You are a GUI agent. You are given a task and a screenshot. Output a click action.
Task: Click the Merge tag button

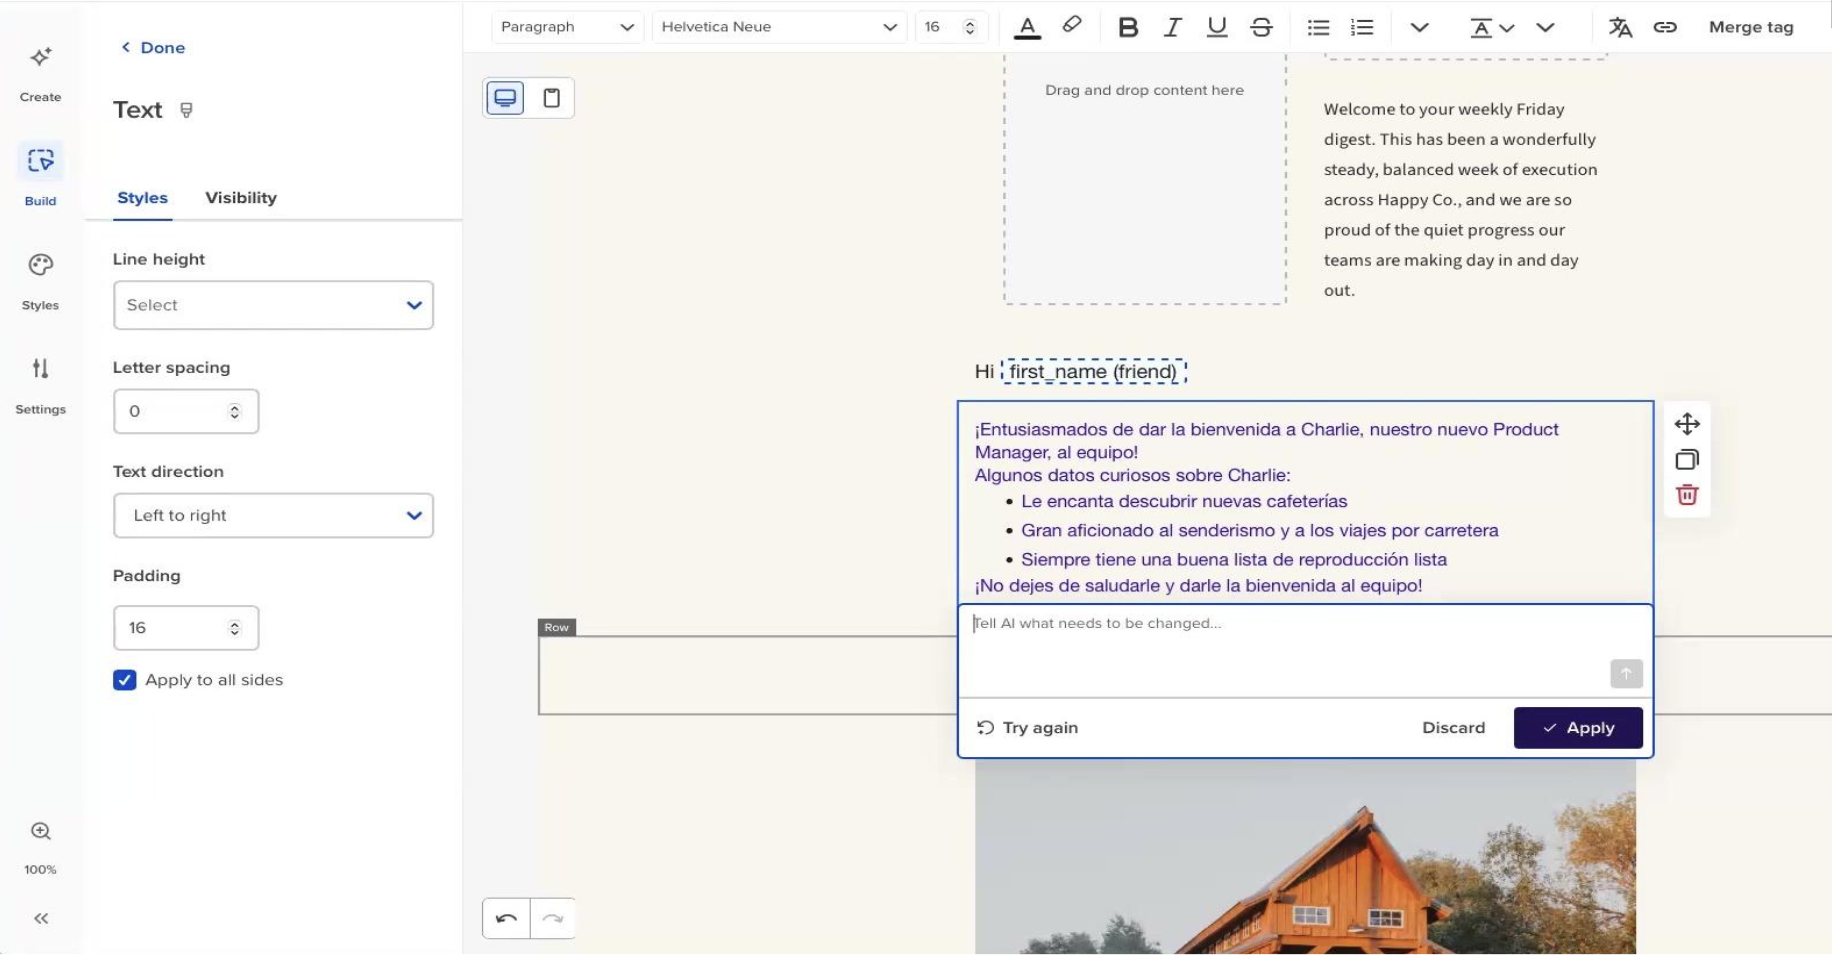[1751, 27]
